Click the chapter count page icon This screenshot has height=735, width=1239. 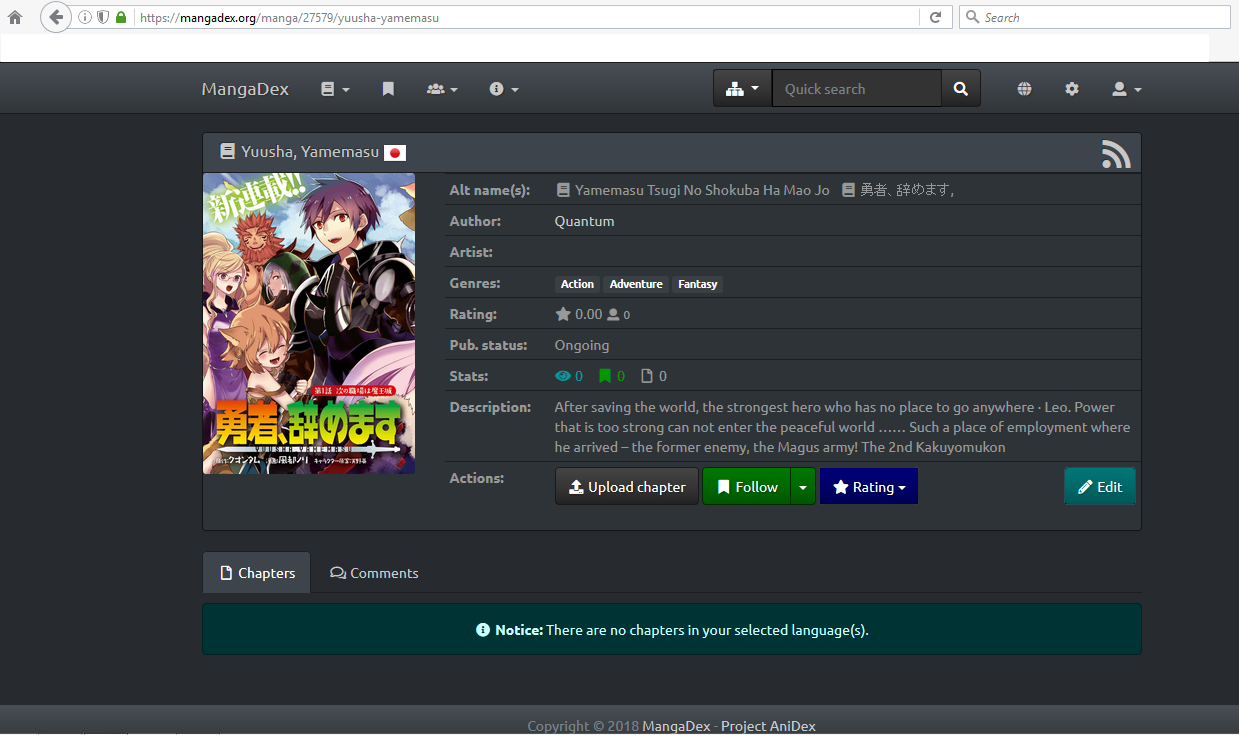(644, 376)
